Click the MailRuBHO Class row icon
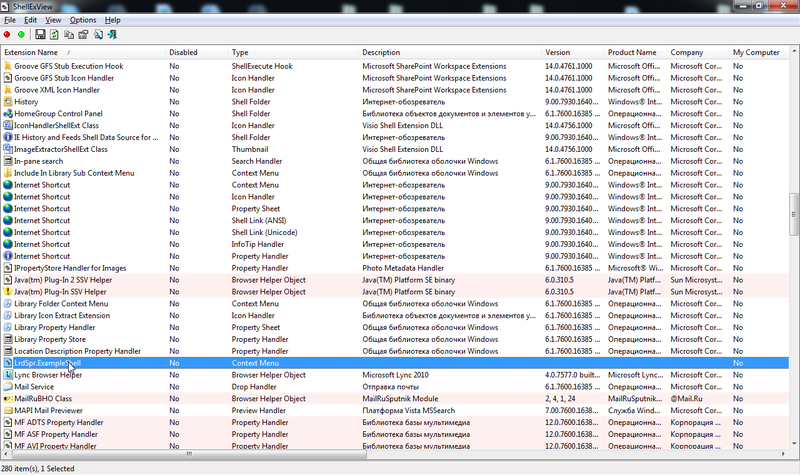 point(8,398)
